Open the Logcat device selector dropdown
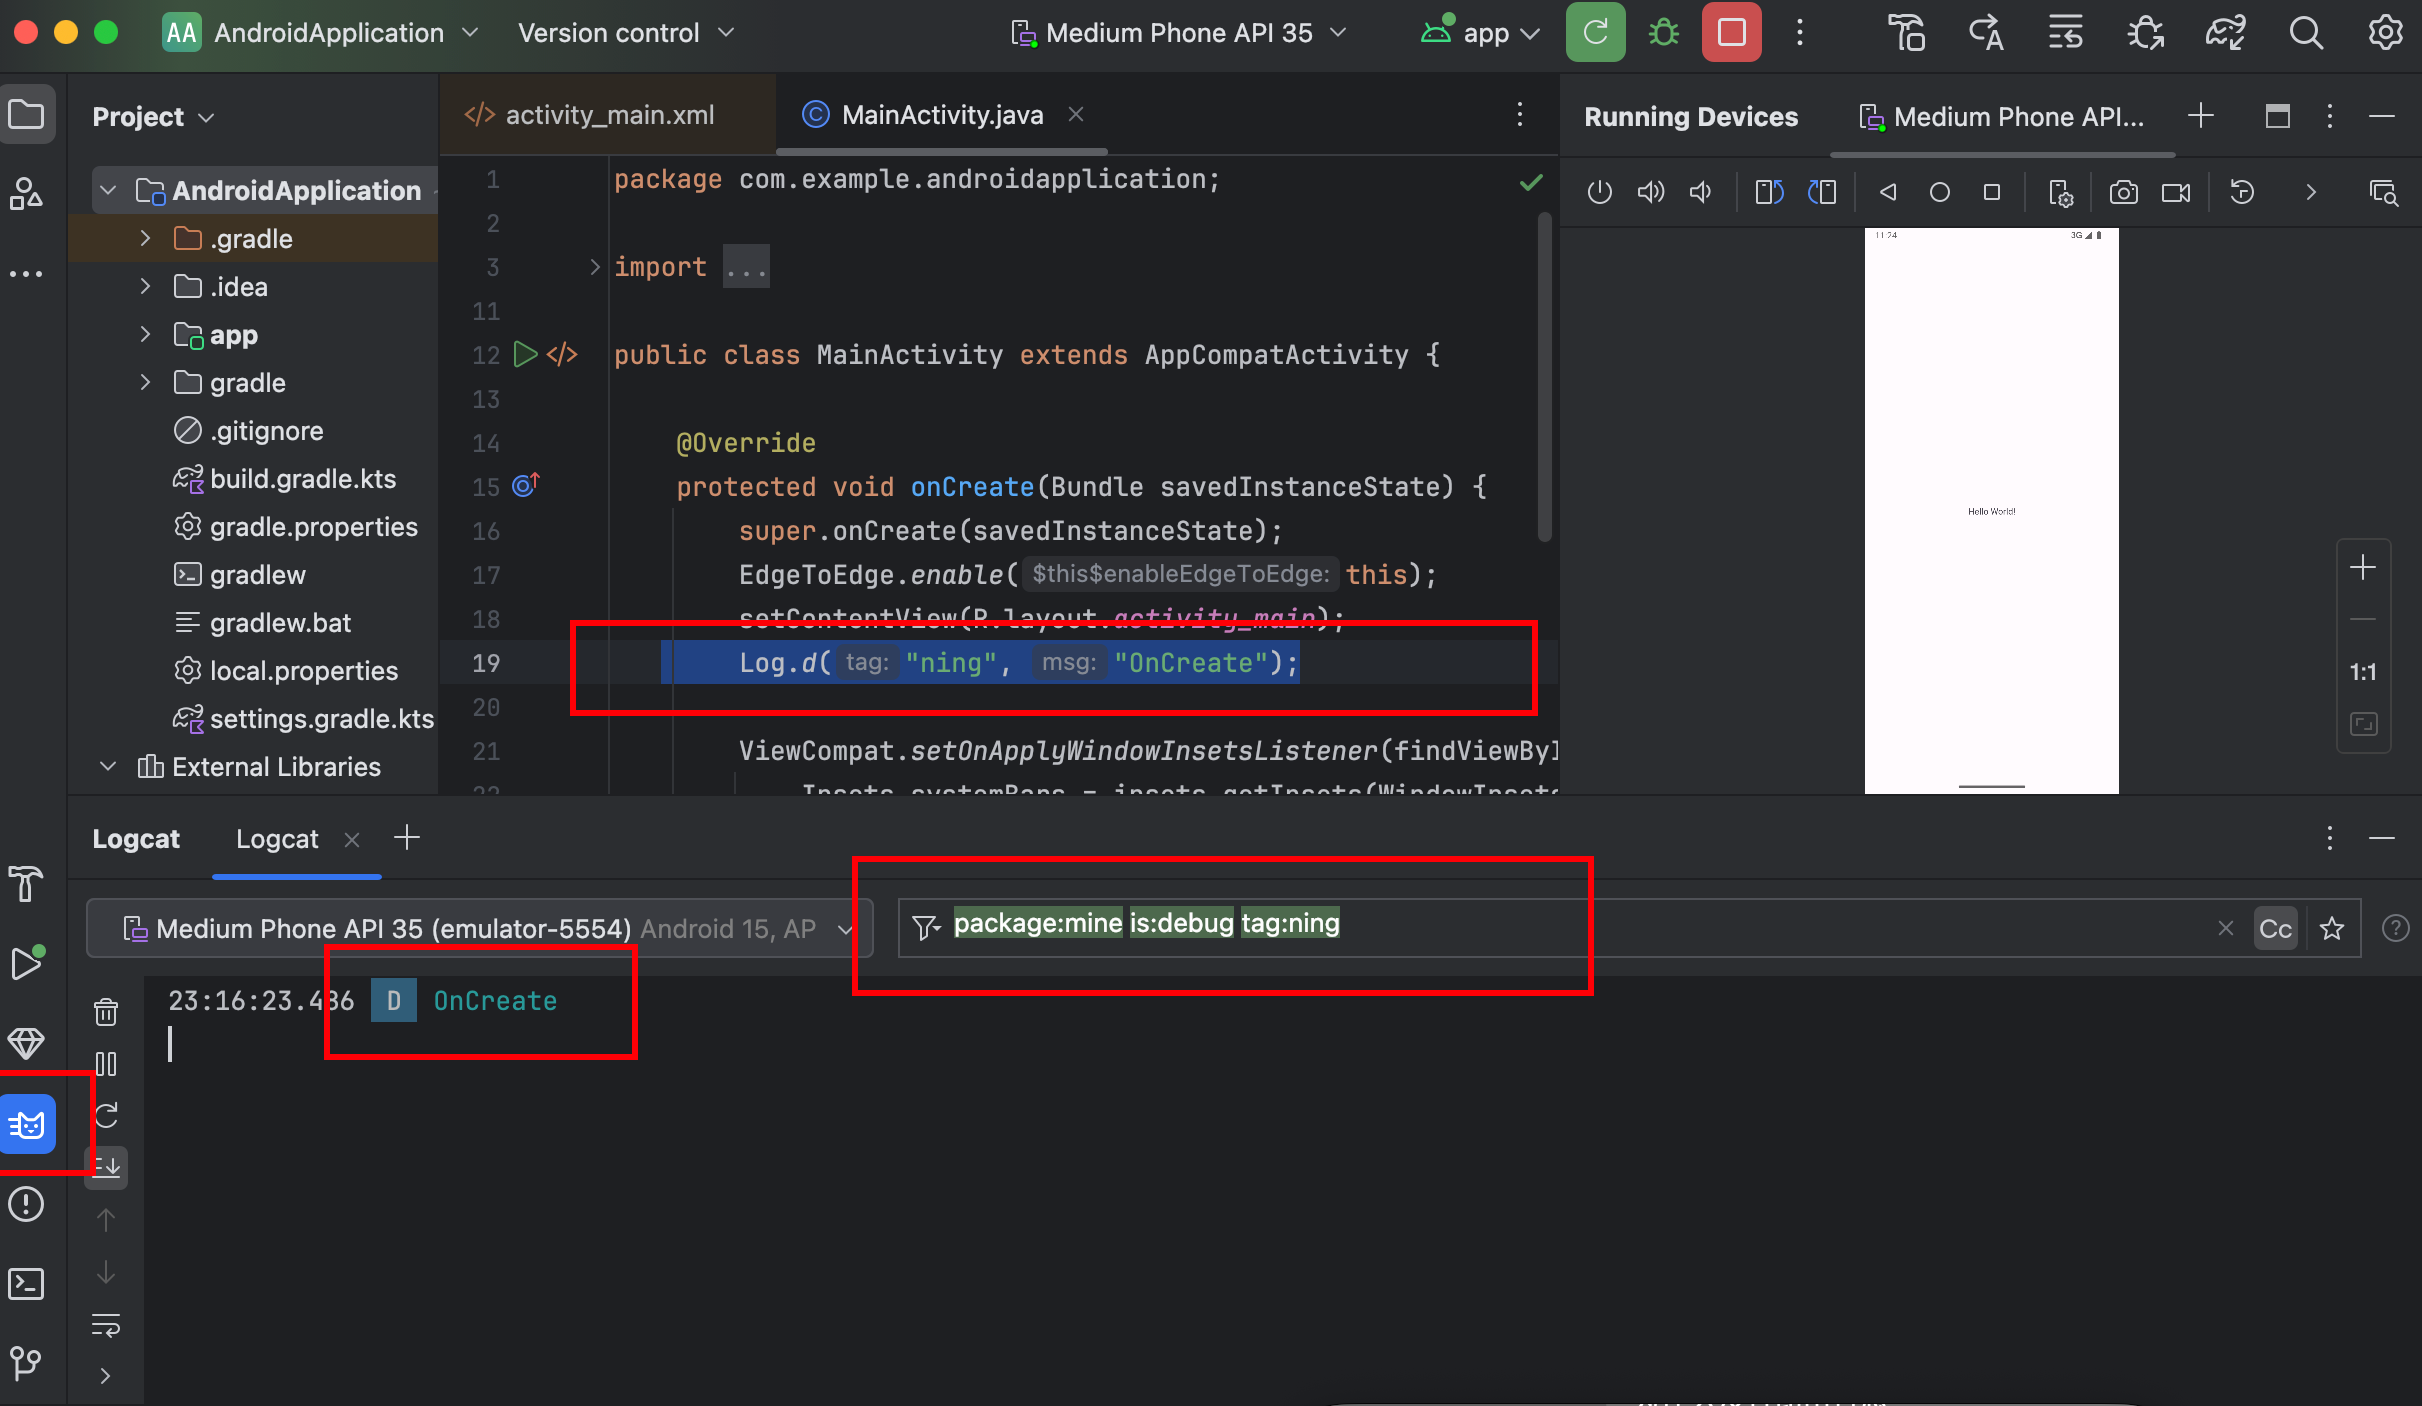Image resolution: width=2422 pixels, height=1406 pixels. tap(480, 929)
